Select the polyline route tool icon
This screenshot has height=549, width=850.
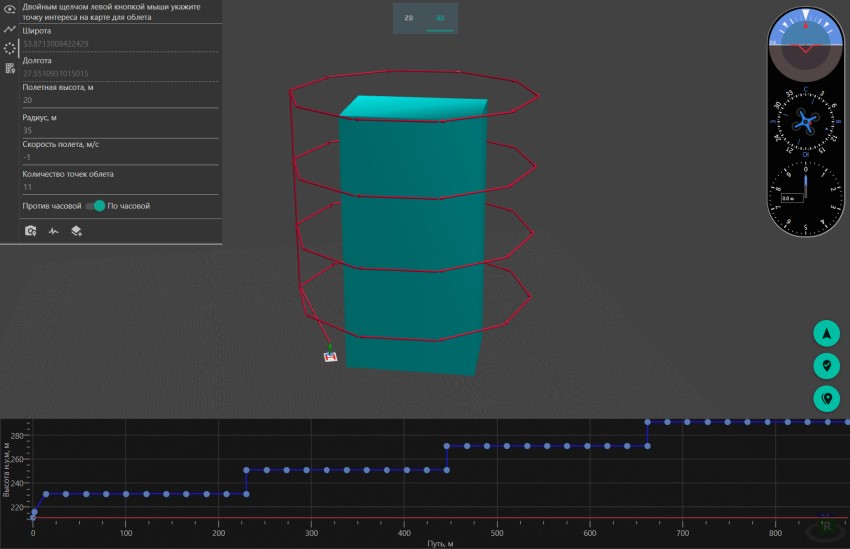tap(9, 29)
